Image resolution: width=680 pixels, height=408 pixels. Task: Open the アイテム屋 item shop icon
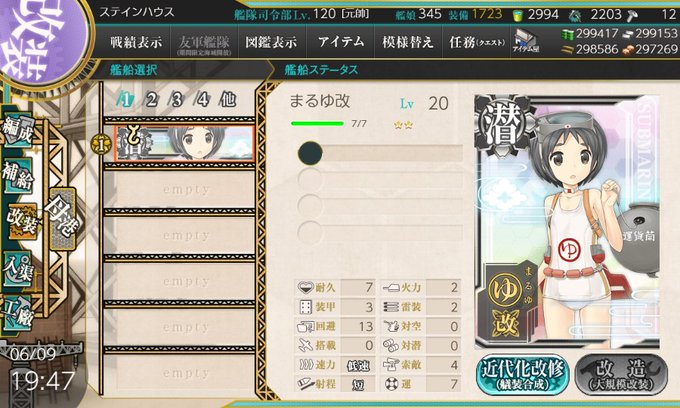[526, 42]
